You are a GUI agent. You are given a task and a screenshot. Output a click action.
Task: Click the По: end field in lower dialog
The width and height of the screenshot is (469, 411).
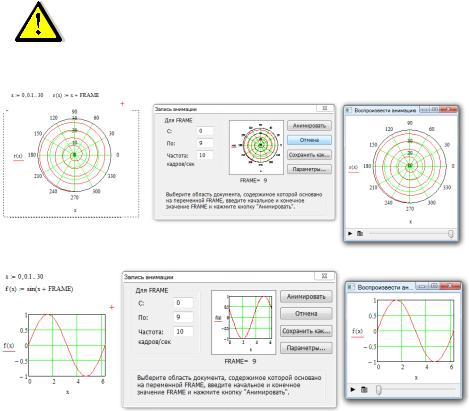(x=183, y=317)
